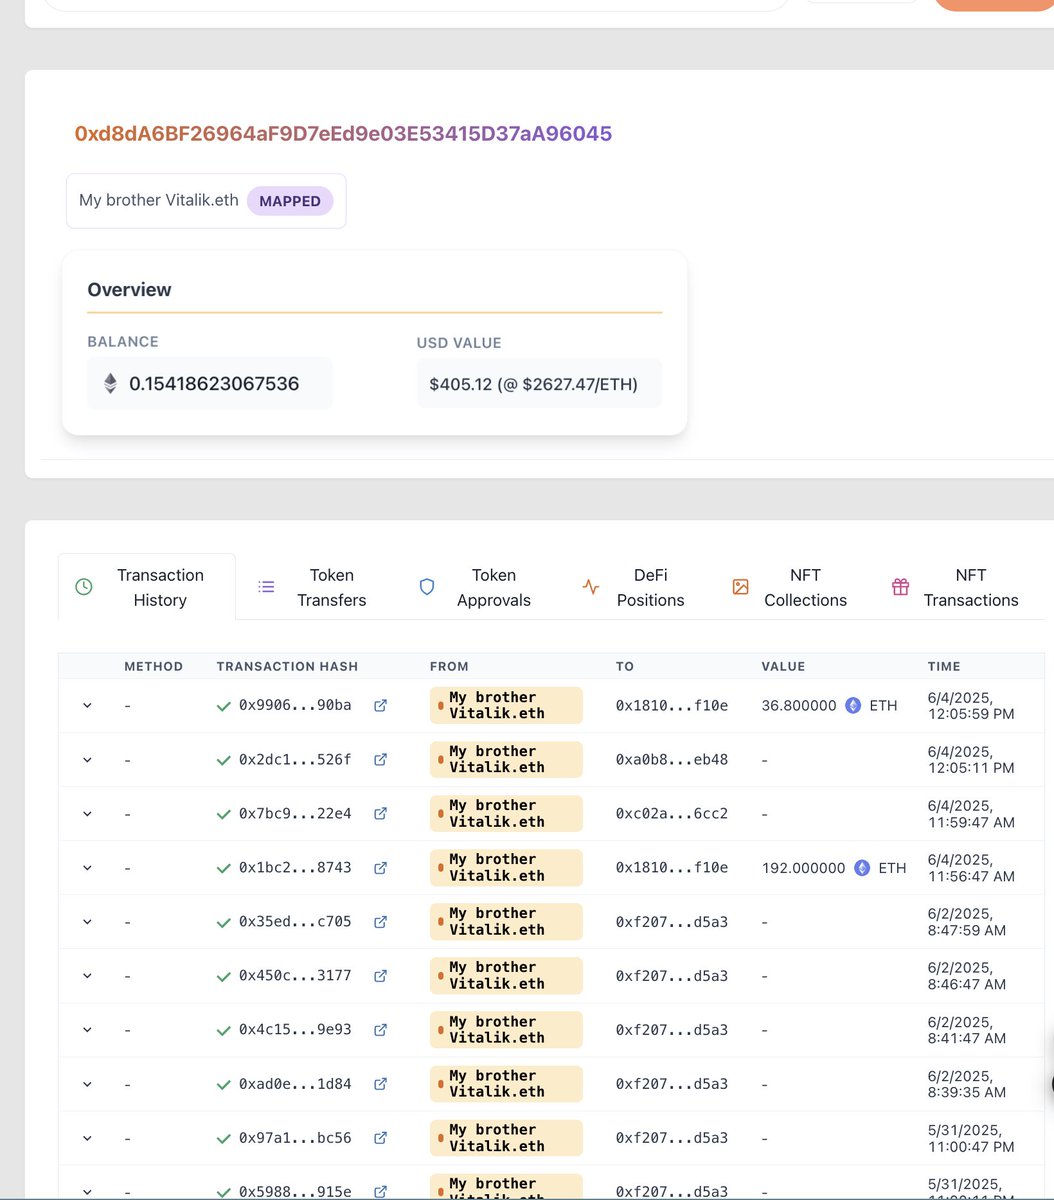The image size is (1054, 1200).
Task: Click the TIME column header
Action: (944, 666)
